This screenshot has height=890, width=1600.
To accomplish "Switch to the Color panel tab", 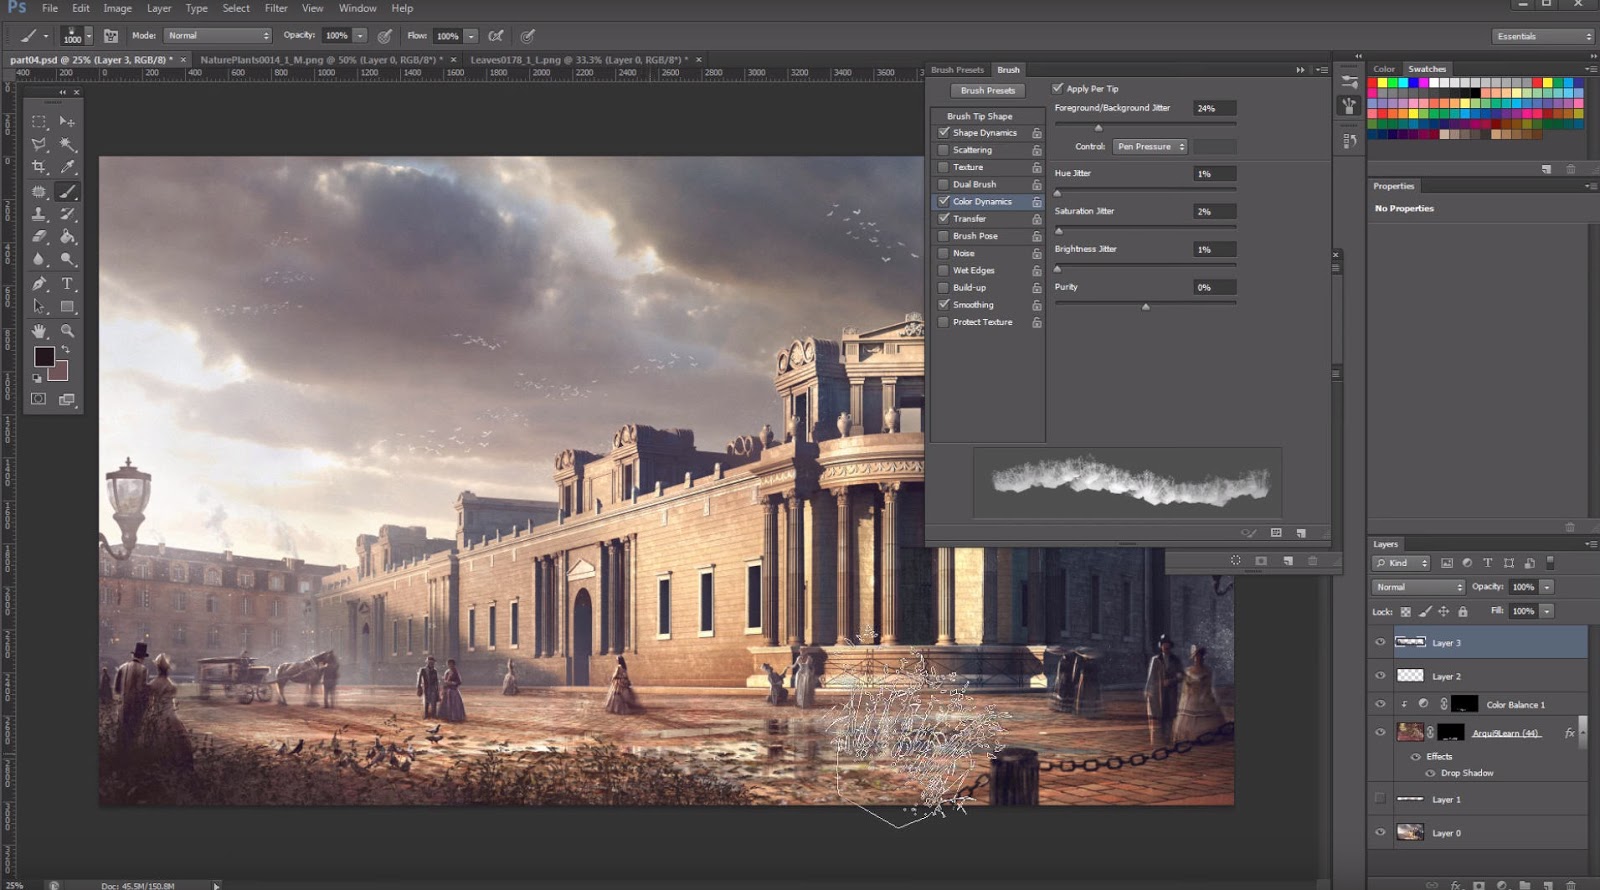I will coord(1384,69).
